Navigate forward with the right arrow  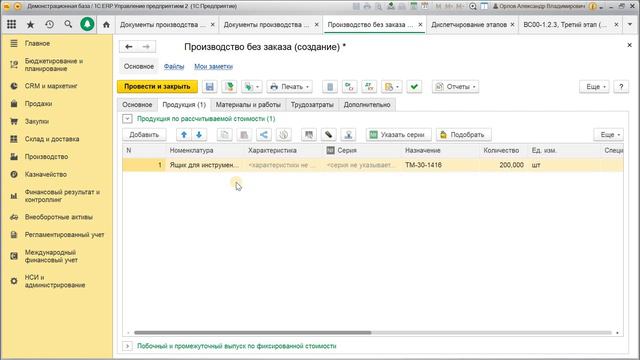[x=146, y=47]
